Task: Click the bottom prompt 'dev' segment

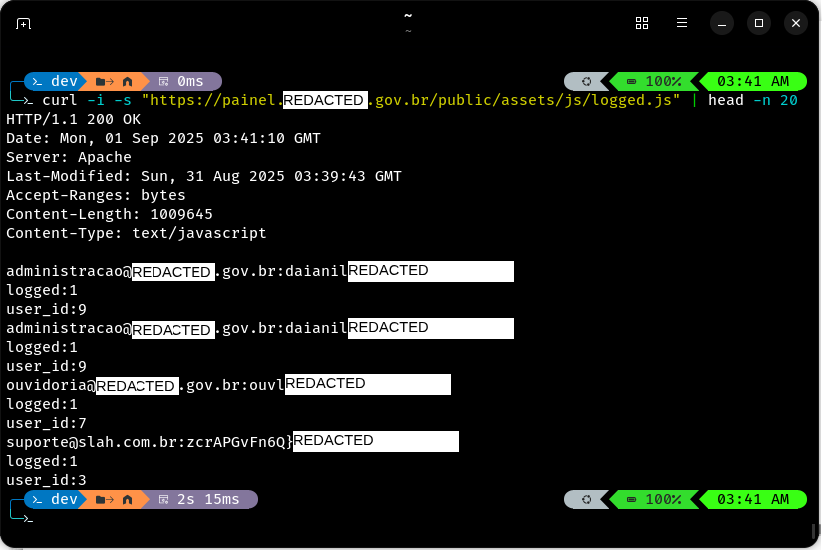Action: coord(55,499)
